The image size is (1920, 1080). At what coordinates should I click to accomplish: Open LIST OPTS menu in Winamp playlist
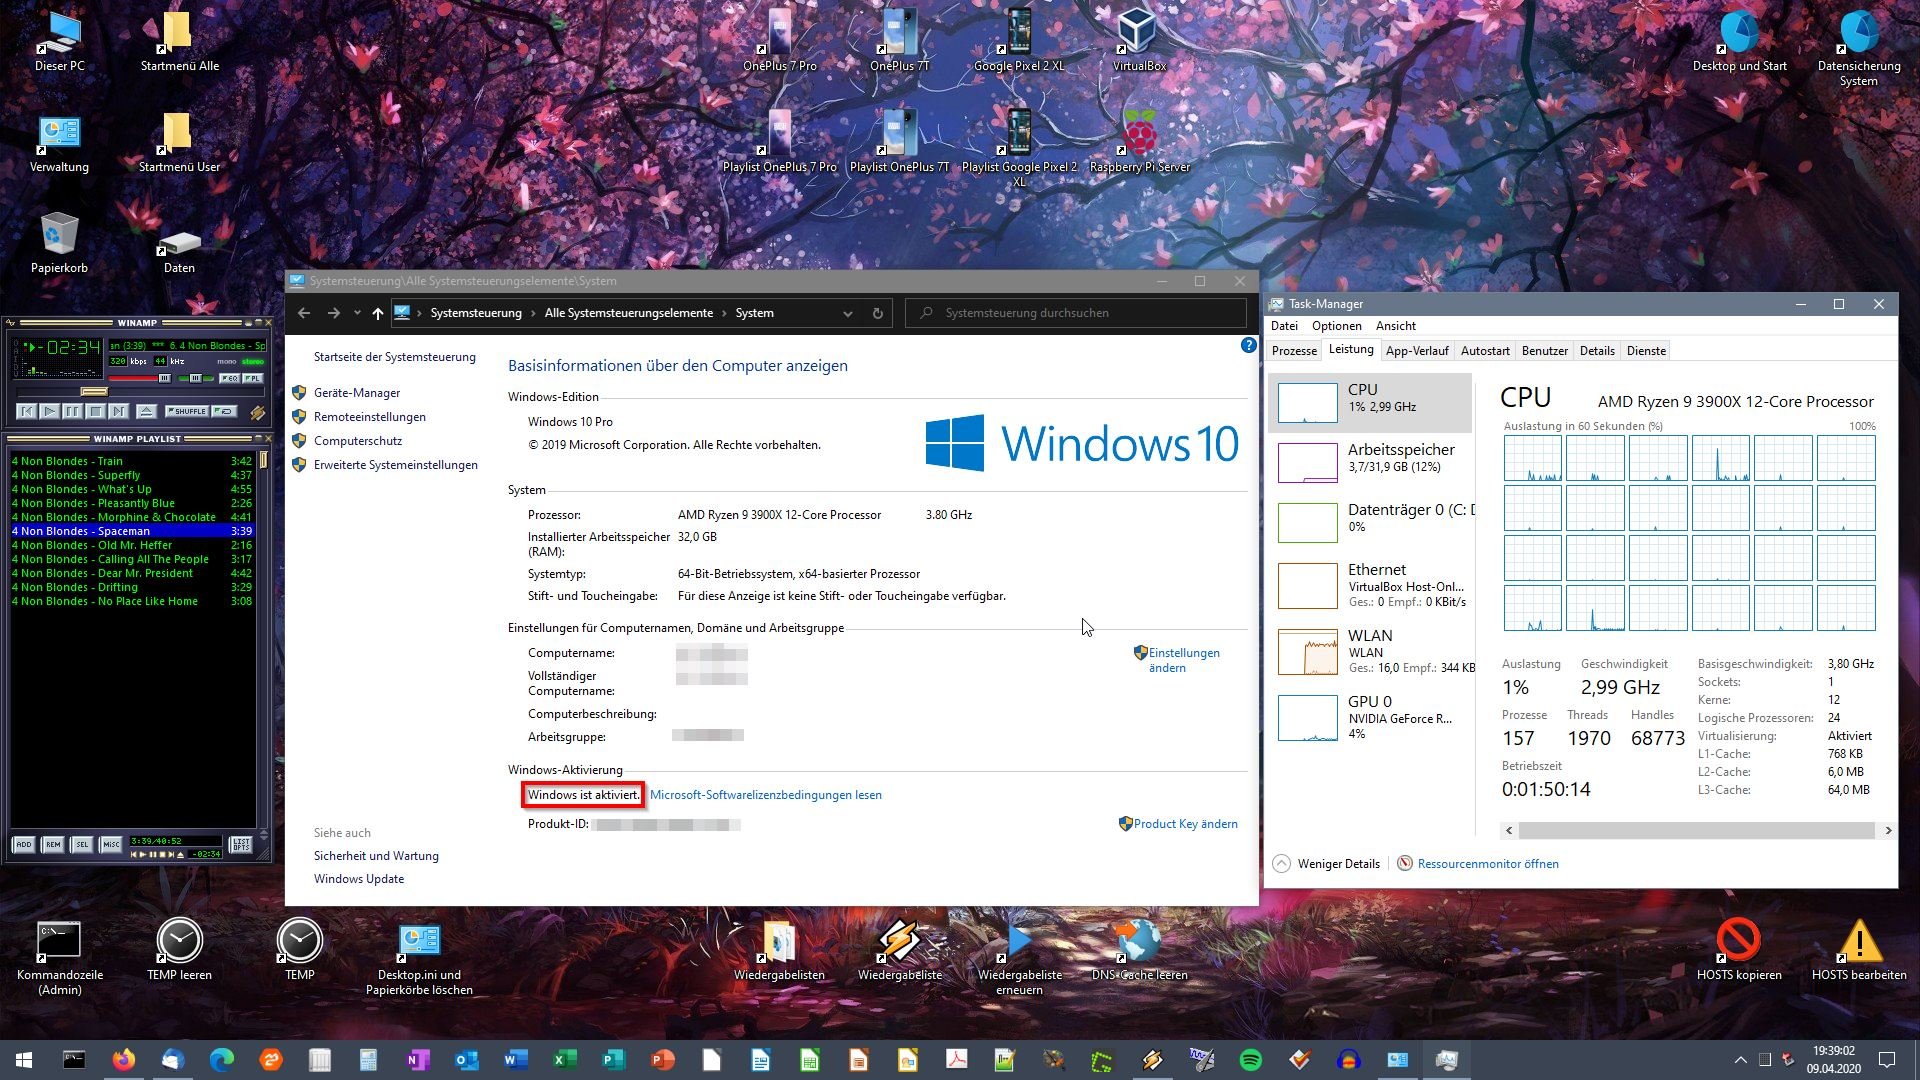point(241,845)
